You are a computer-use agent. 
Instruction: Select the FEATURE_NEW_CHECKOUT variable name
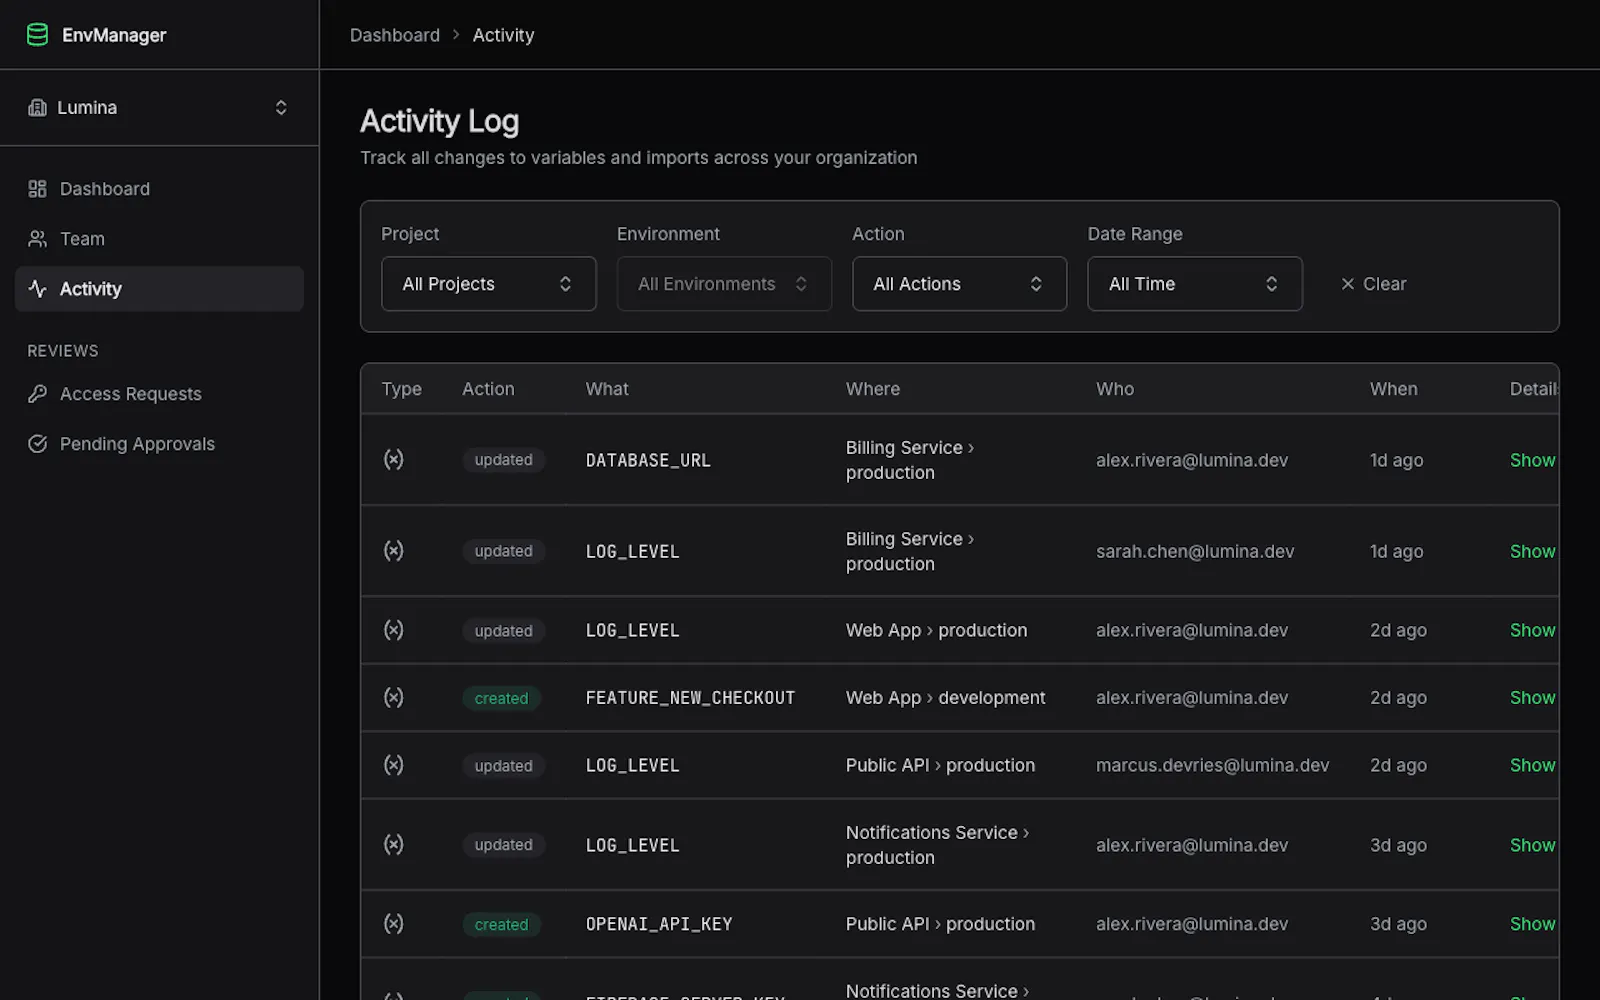pyautogui.click(x=690, y=698)
